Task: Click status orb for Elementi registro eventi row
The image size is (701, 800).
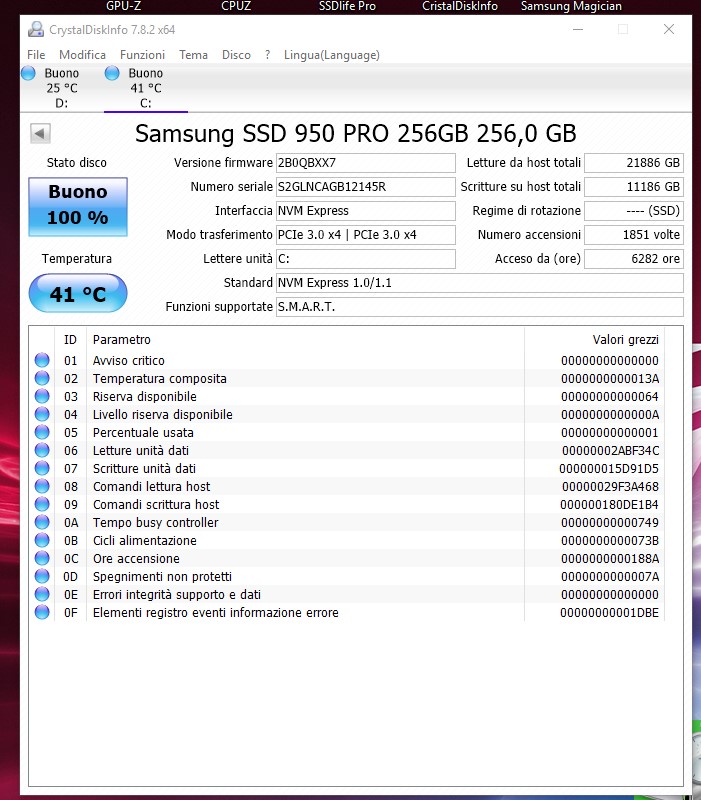Action: click(x=42, y=612)
